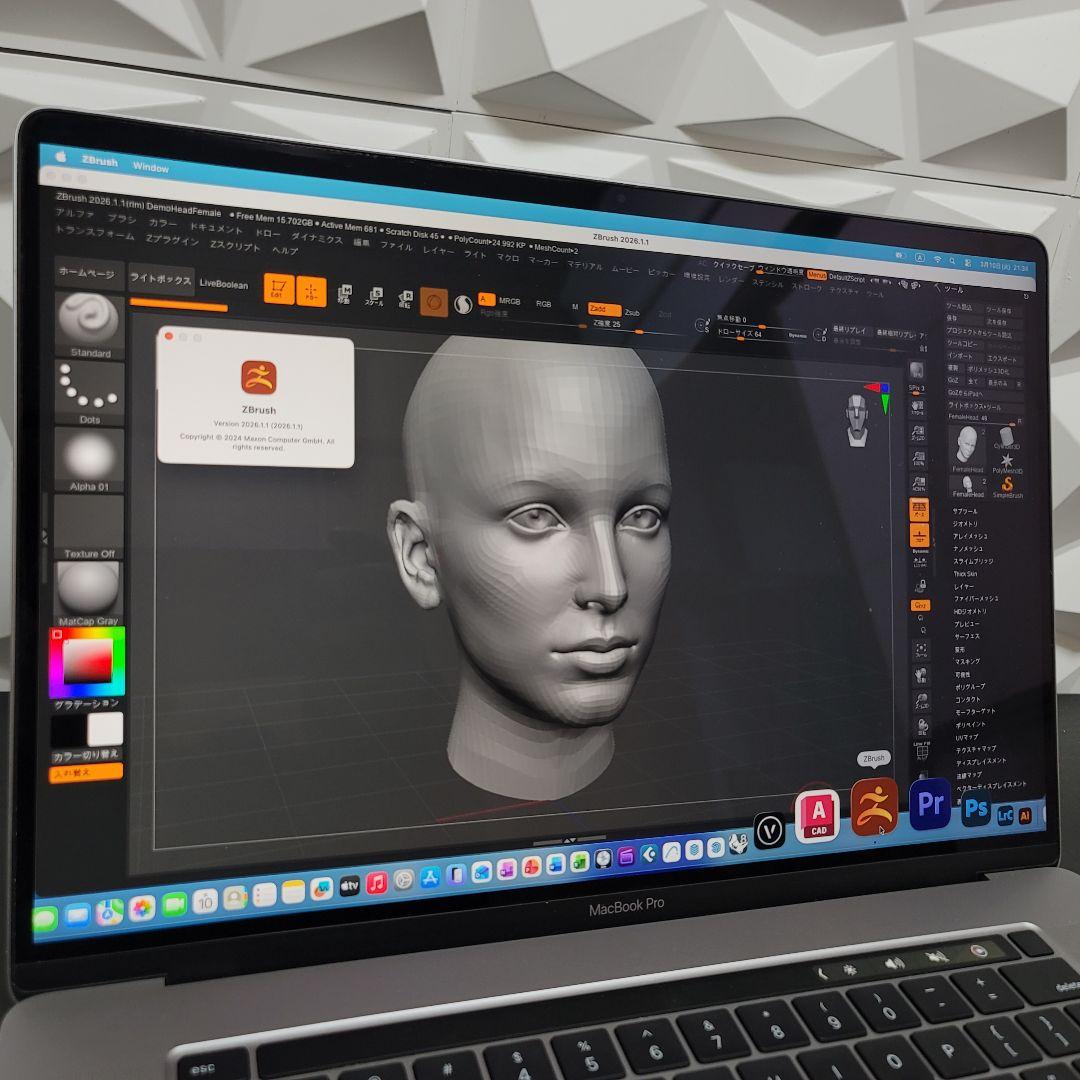
Task: Click the red gradient color picker
Action: [x=88, y=658]
